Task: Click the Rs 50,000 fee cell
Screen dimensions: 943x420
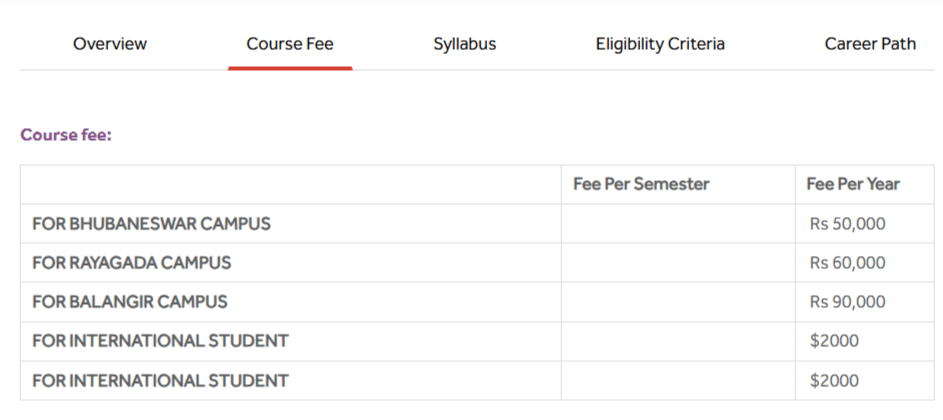Action: (847, 224)
